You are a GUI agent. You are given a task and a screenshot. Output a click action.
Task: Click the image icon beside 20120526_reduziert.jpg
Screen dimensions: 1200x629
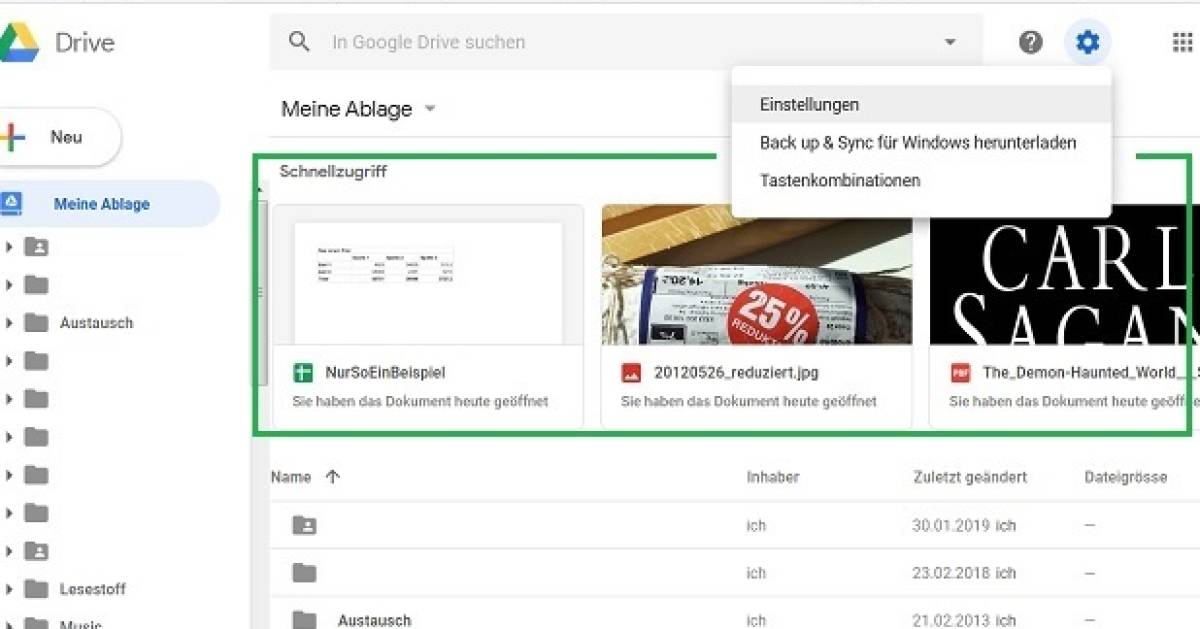pyautogui.click(x=634, y=372)
